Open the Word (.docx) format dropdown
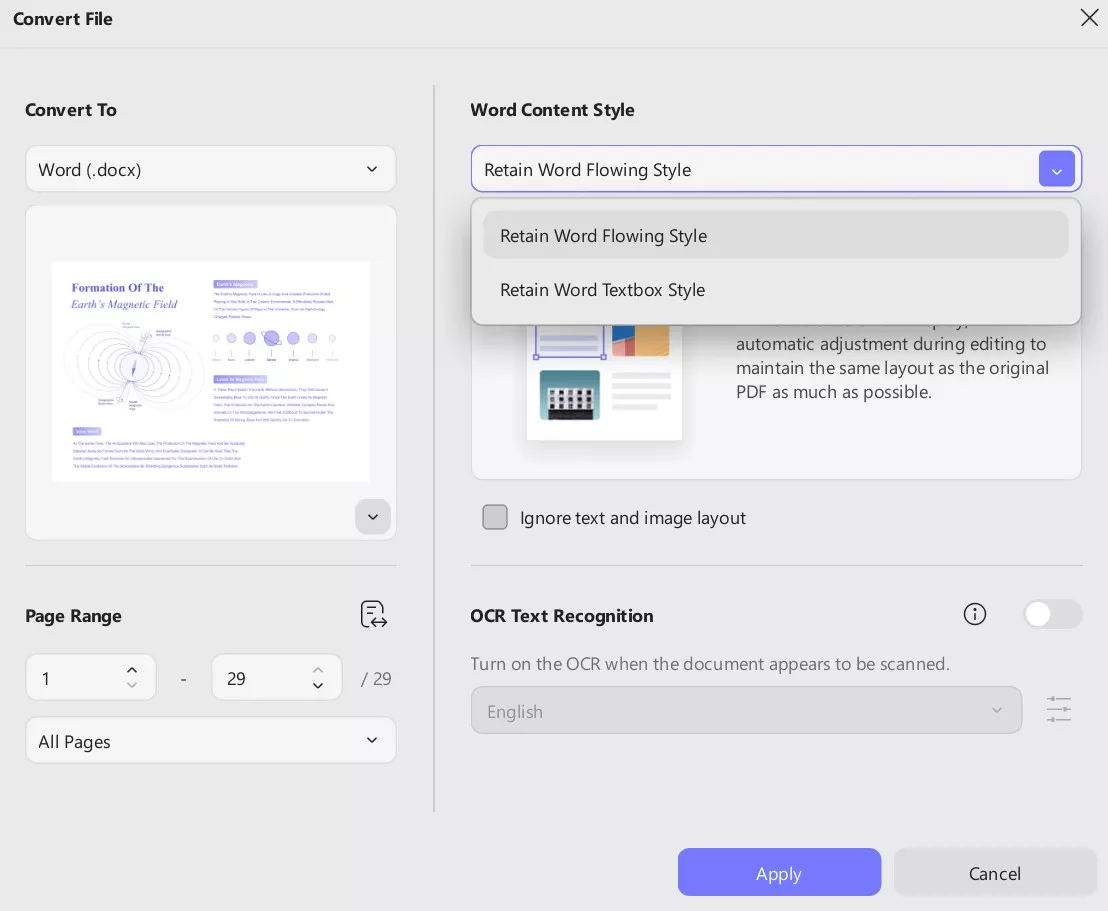This screenshot has height=911, width=1108. (210, 169)
